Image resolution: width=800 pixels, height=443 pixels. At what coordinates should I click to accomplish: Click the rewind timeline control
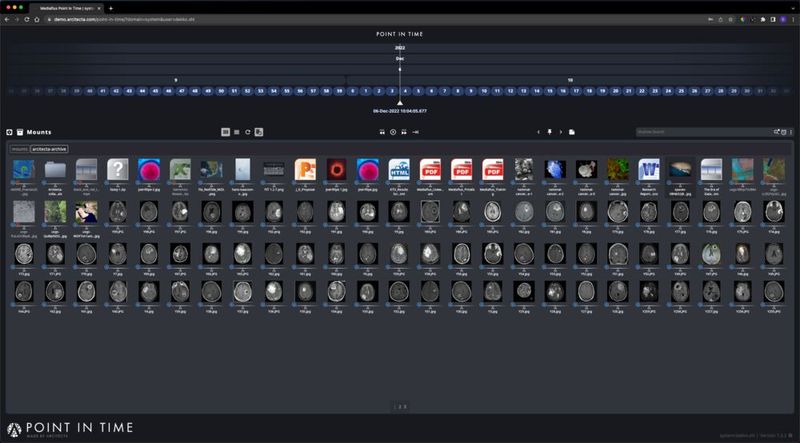(382, 132)
